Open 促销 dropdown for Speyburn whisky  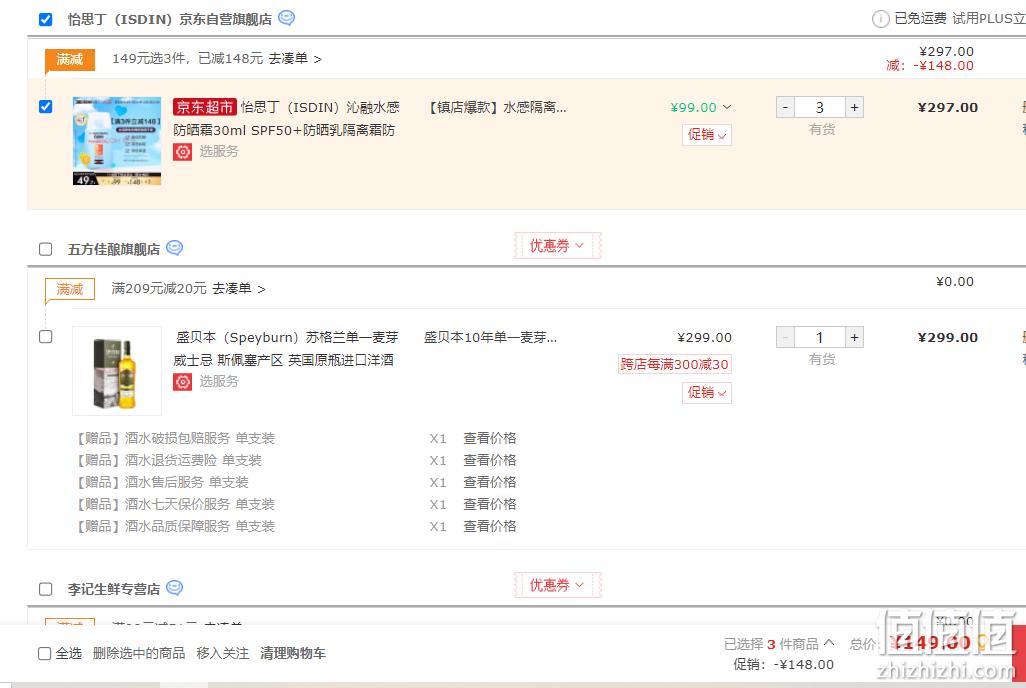coord(707,393)
